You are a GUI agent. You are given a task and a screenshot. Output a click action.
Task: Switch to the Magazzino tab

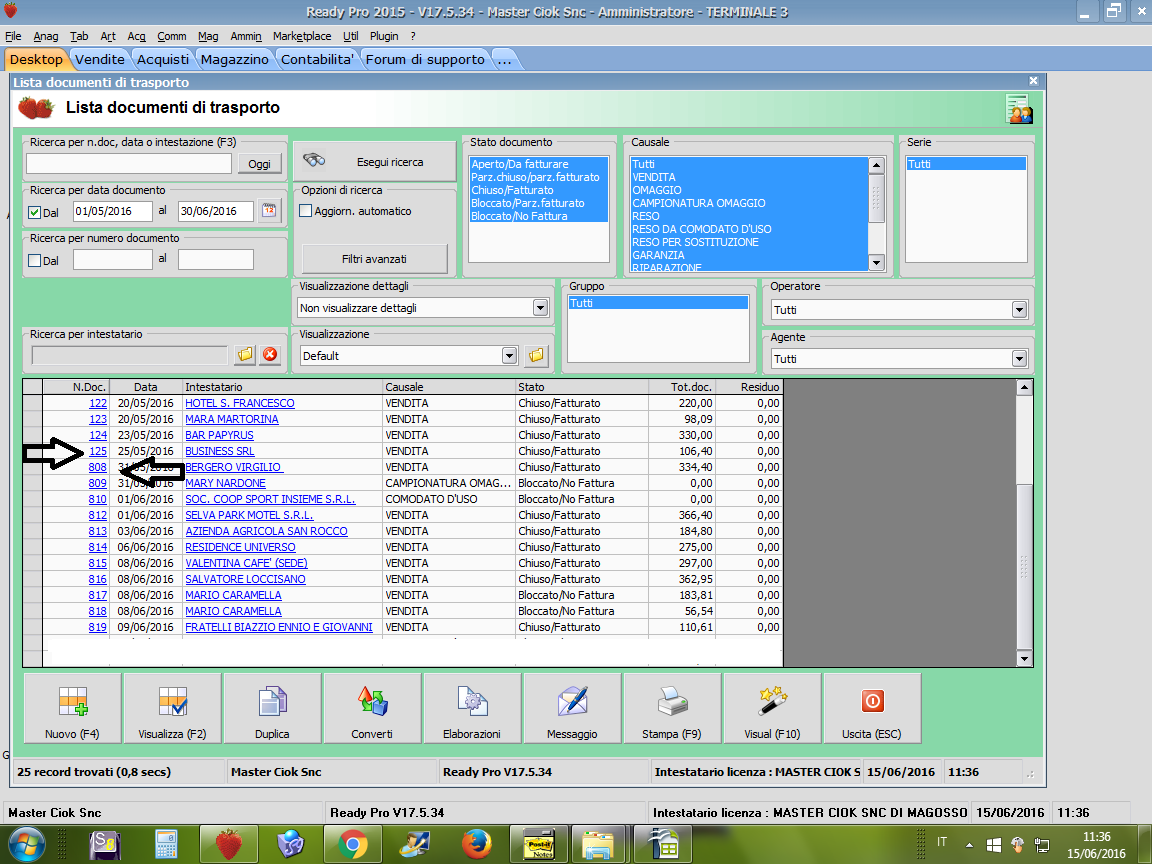tap(234, 59)
